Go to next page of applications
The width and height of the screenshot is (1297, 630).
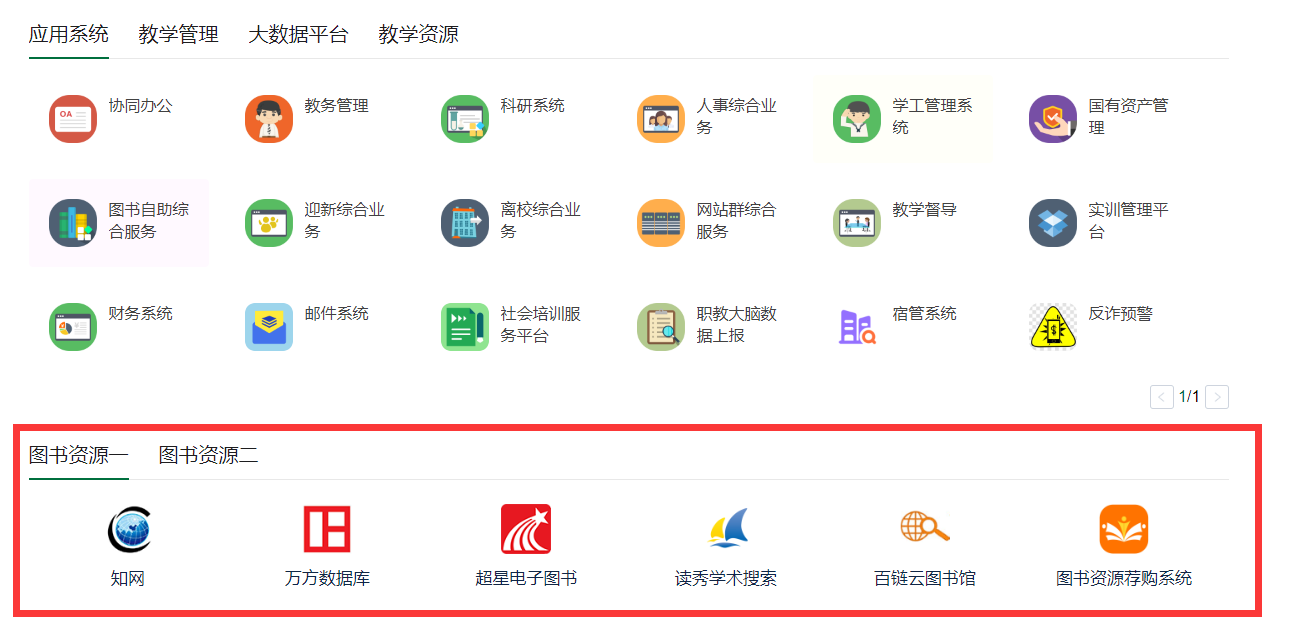(1217, 397)
